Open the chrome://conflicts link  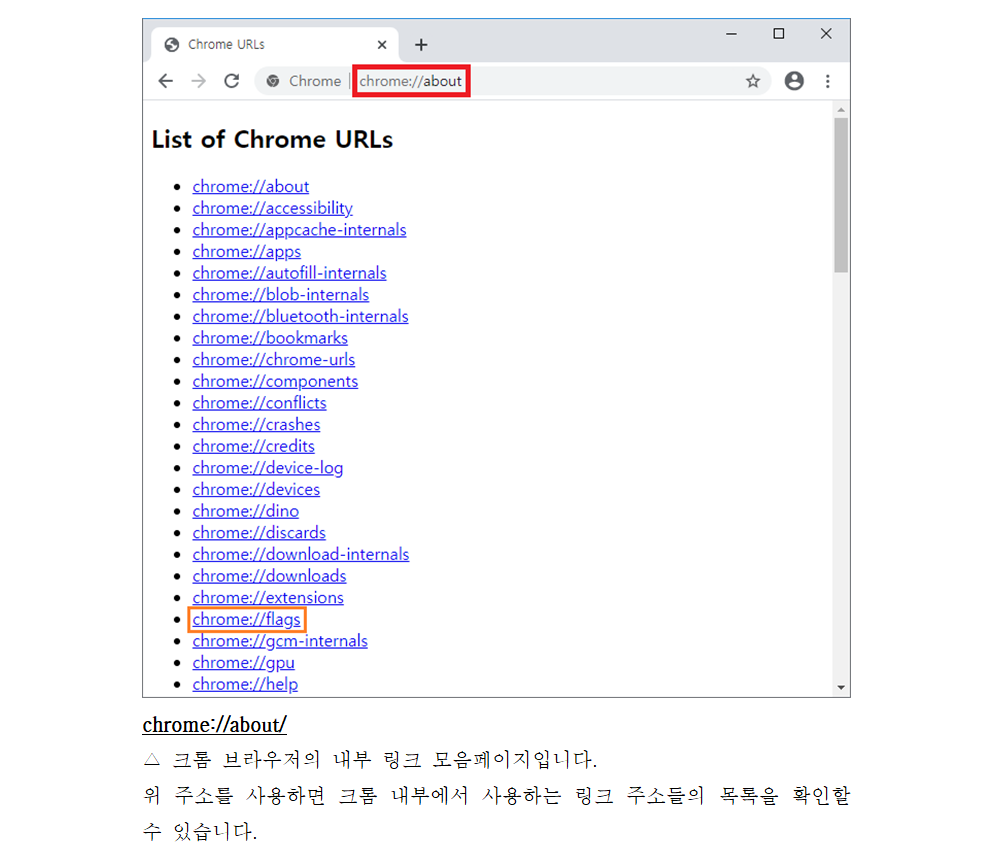click(x=259, y=403)
